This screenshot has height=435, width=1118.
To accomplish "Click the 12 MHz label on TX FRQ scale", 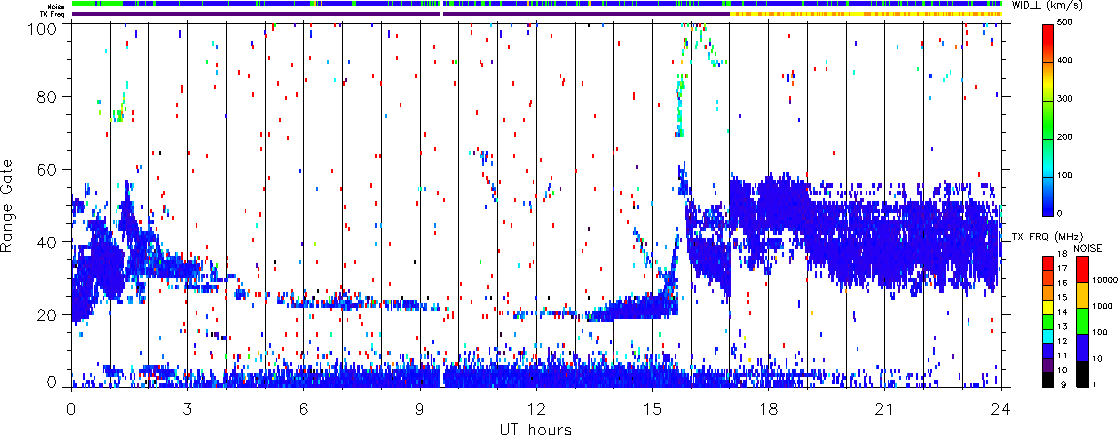I will click(x=1062, y=341).
